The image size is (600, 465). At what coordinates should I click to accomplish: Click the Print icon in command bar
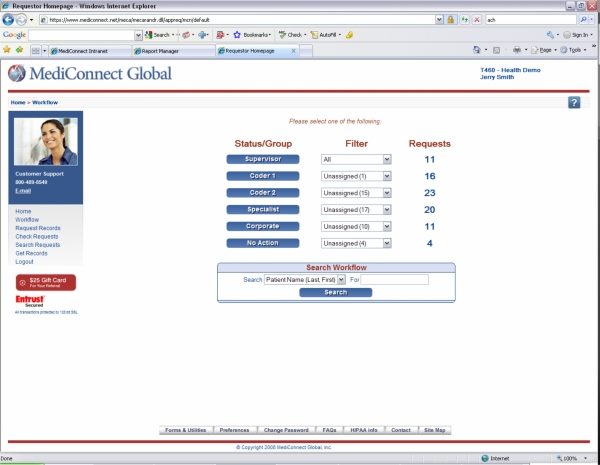click(517, 50)
